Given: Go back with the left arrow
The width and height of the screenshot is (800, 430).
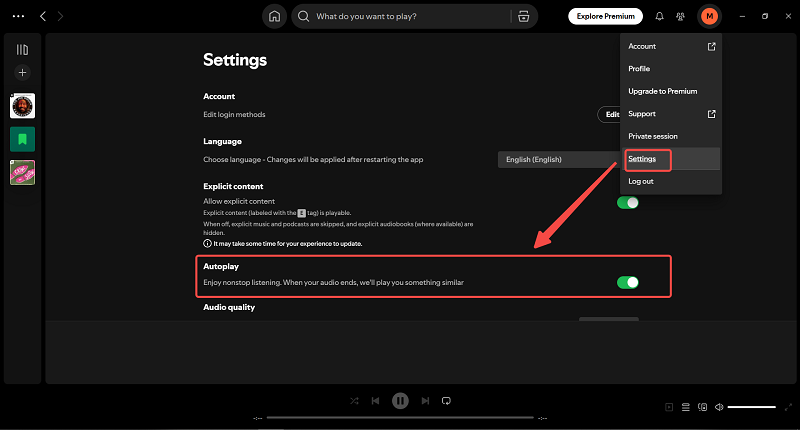Looking at the screenshot, I should (x=43, y=16).
